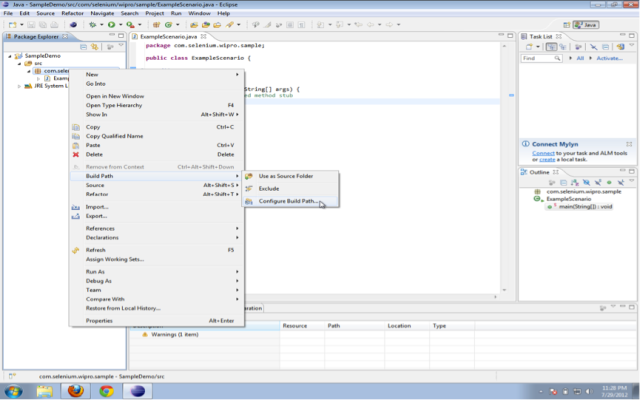
Task: Open the Task List view menu arrow
Action: pos(632,46)
